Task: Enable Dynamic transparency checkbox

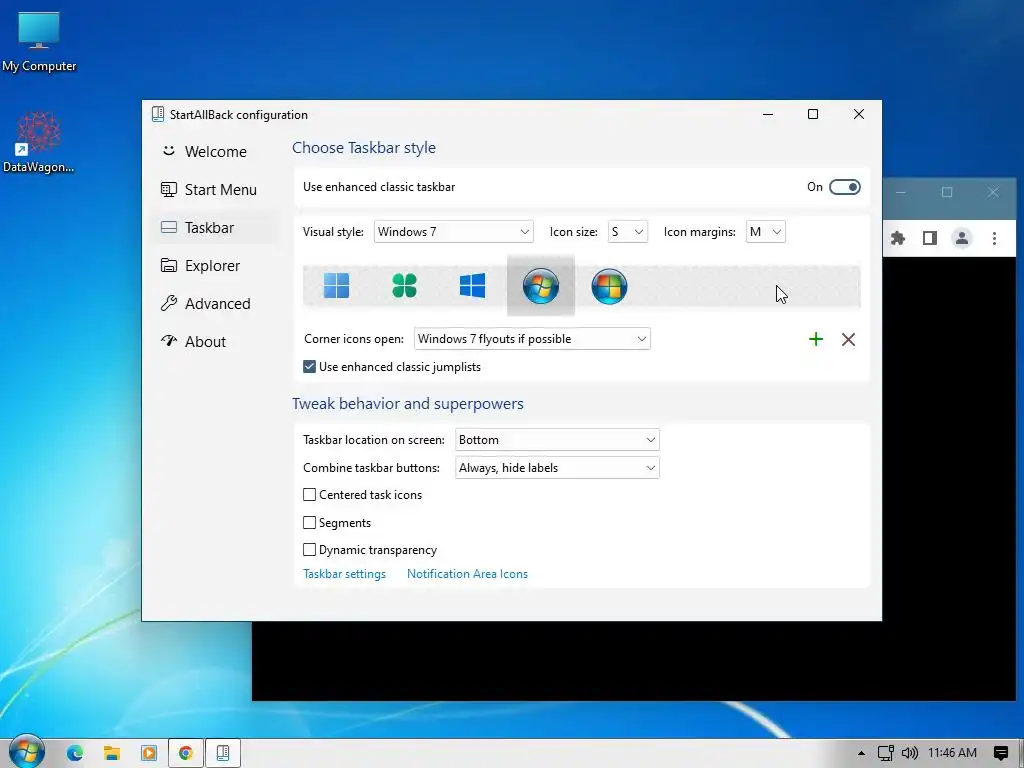Action: [310, 550]
